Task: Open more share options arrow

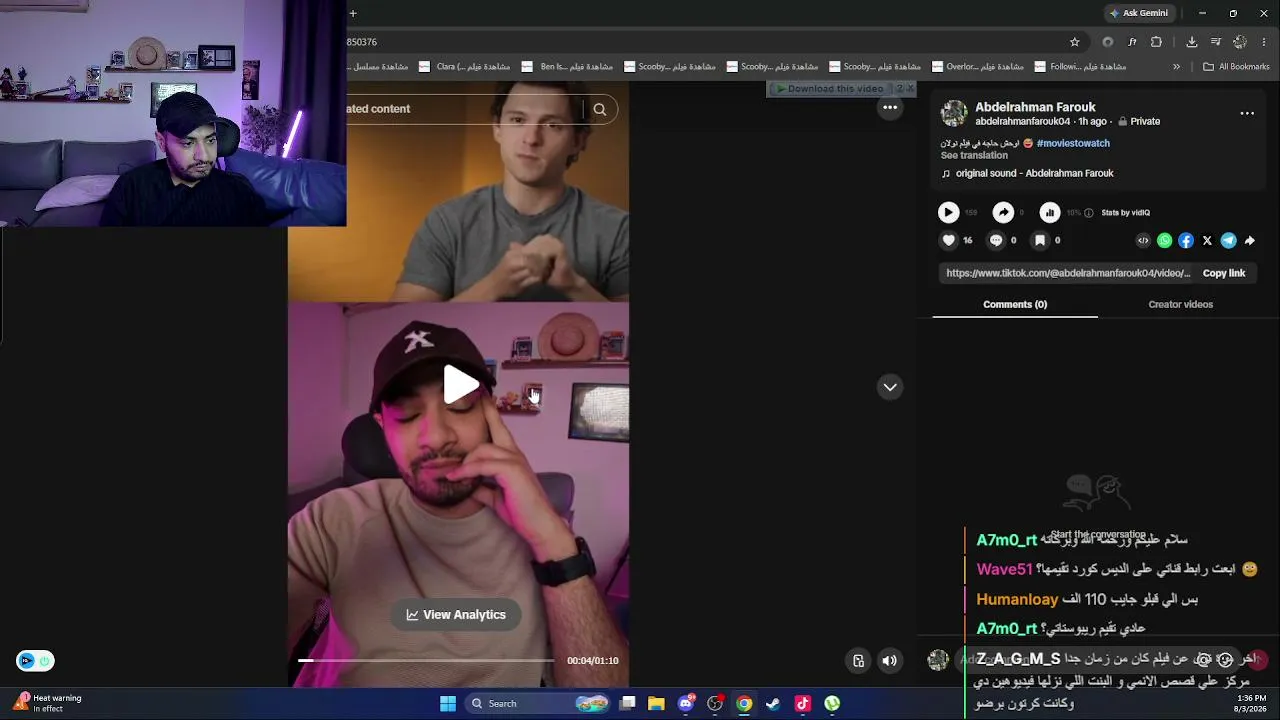Action: click(x=1250, y=240)
